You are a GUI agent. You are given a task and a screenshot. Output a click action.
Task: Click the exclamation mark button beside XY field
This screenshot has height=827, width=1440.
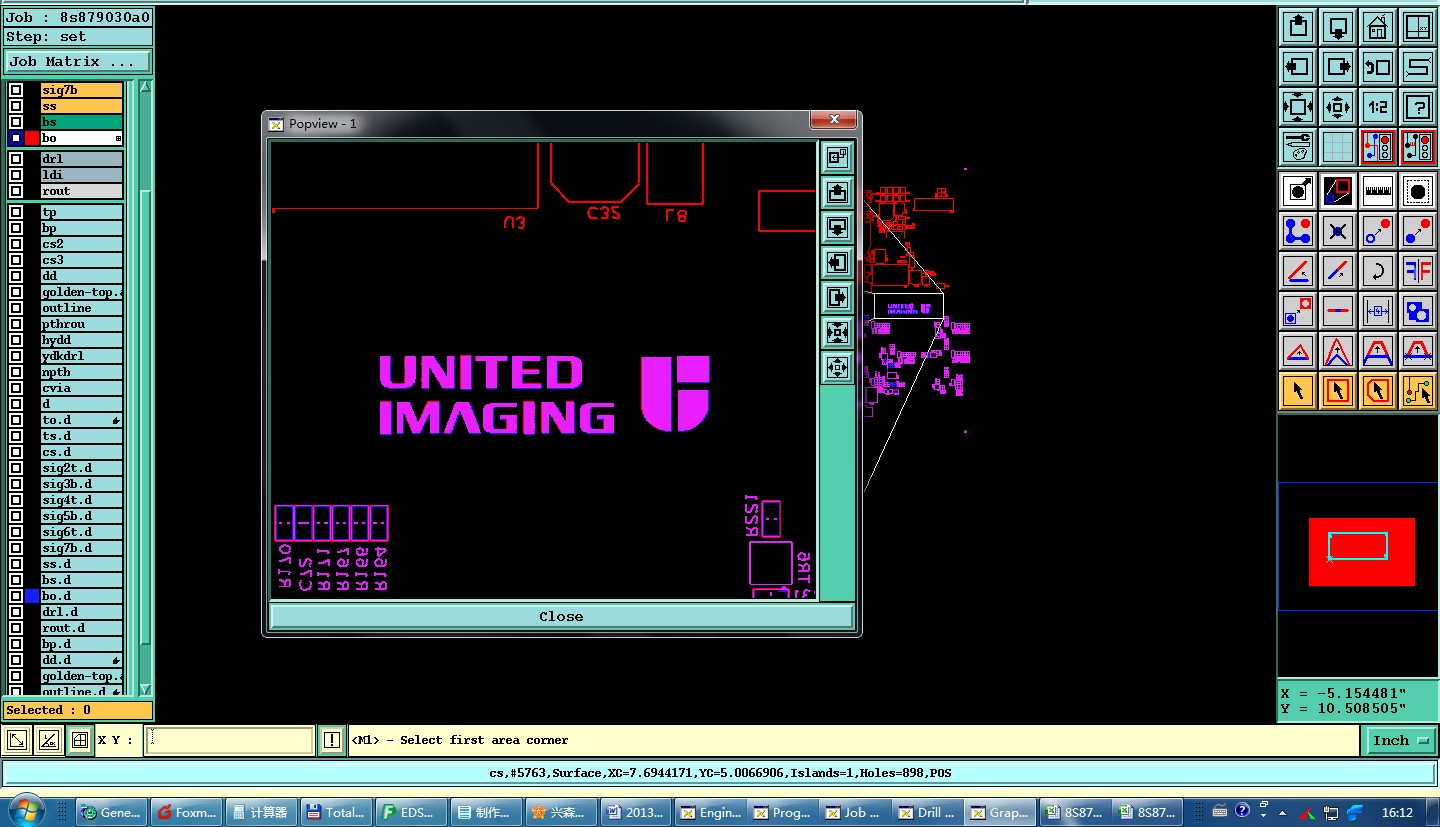(x=332, y=740)
